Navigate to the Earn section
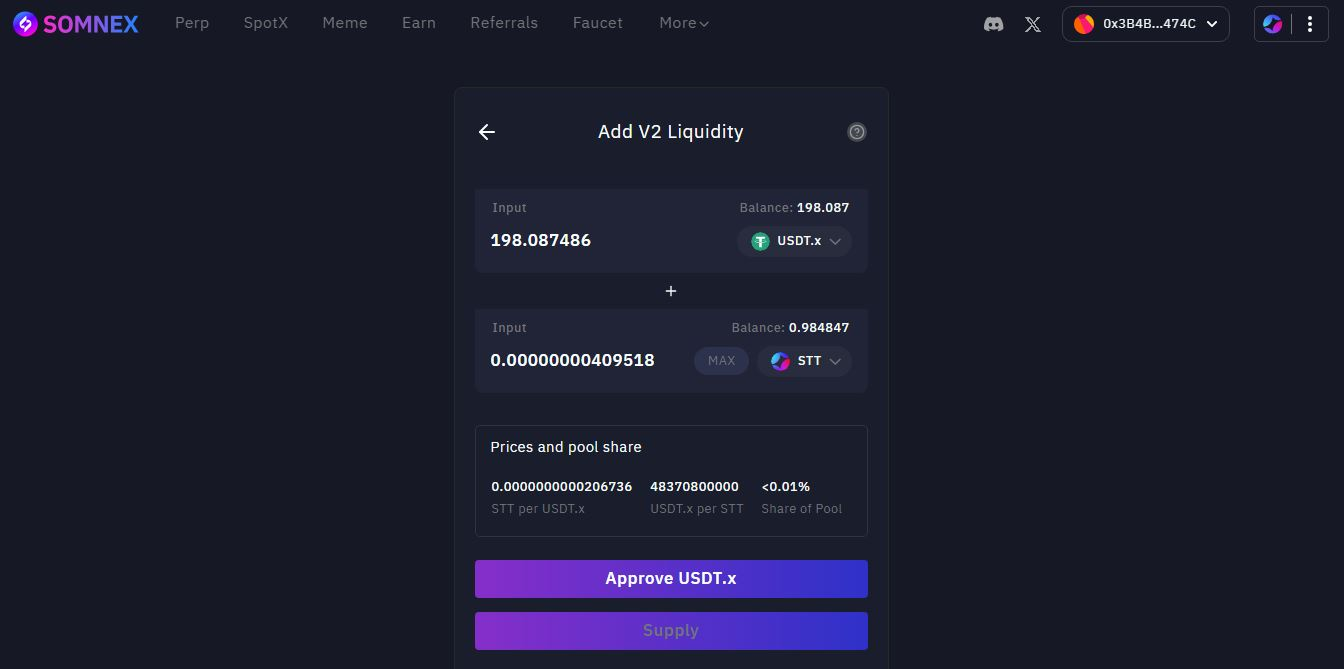Screen dimensions: 1344x669 point(419,23)
